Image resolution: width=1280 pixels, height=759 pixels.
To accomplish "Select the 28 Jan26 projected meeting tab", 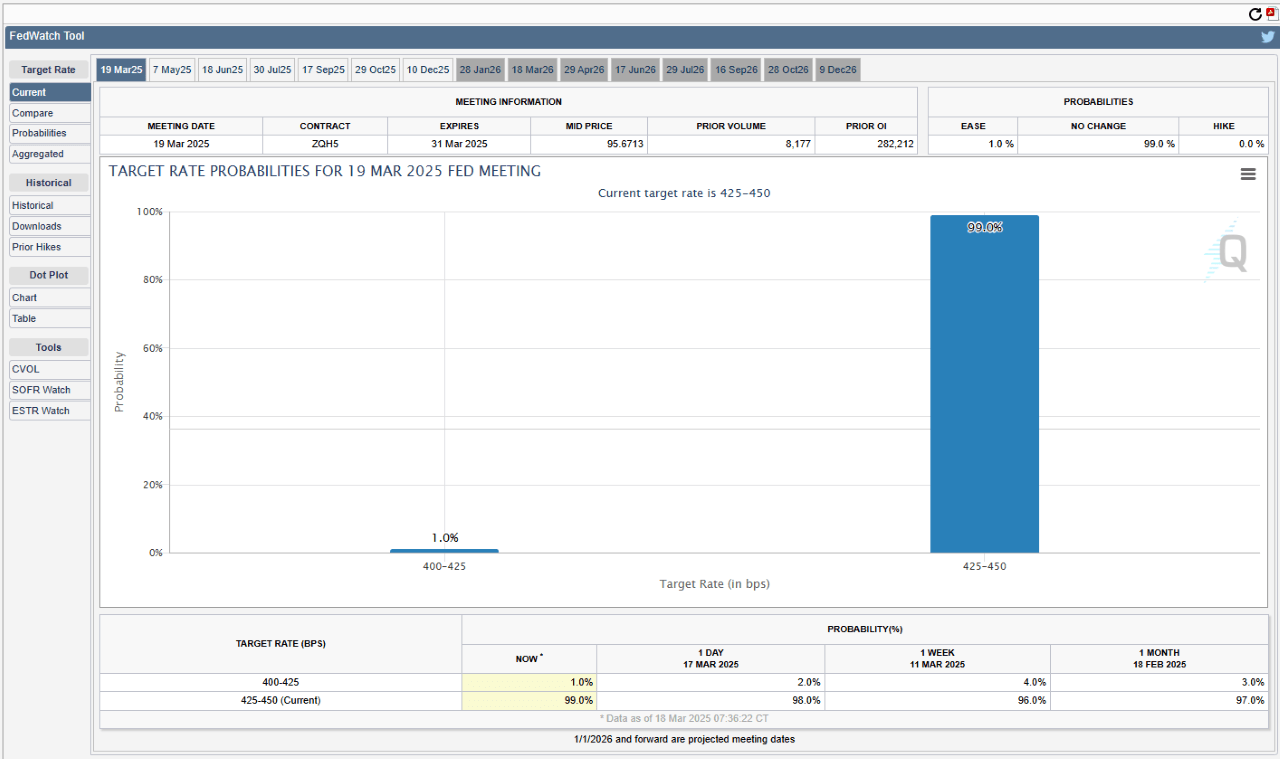I will pyautogui.click(x=480, y=70).
